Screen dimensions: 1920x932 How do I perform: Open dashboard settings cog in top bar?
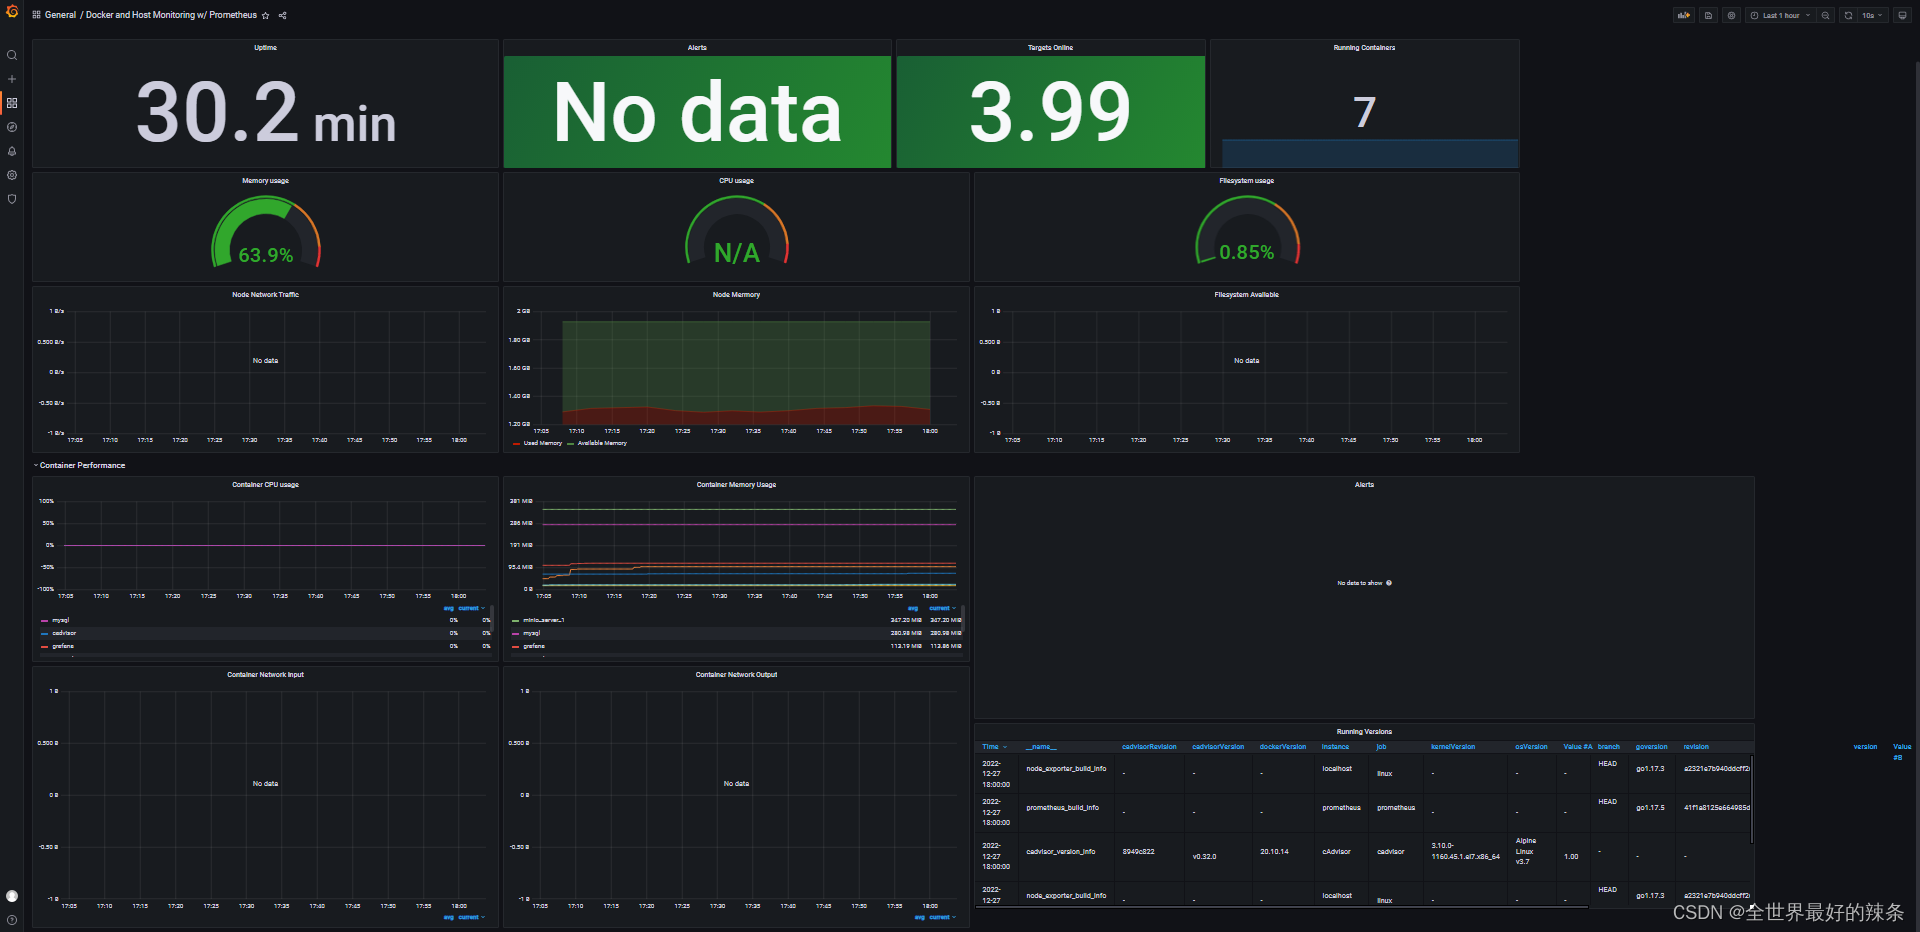[x=1731, y=15]
